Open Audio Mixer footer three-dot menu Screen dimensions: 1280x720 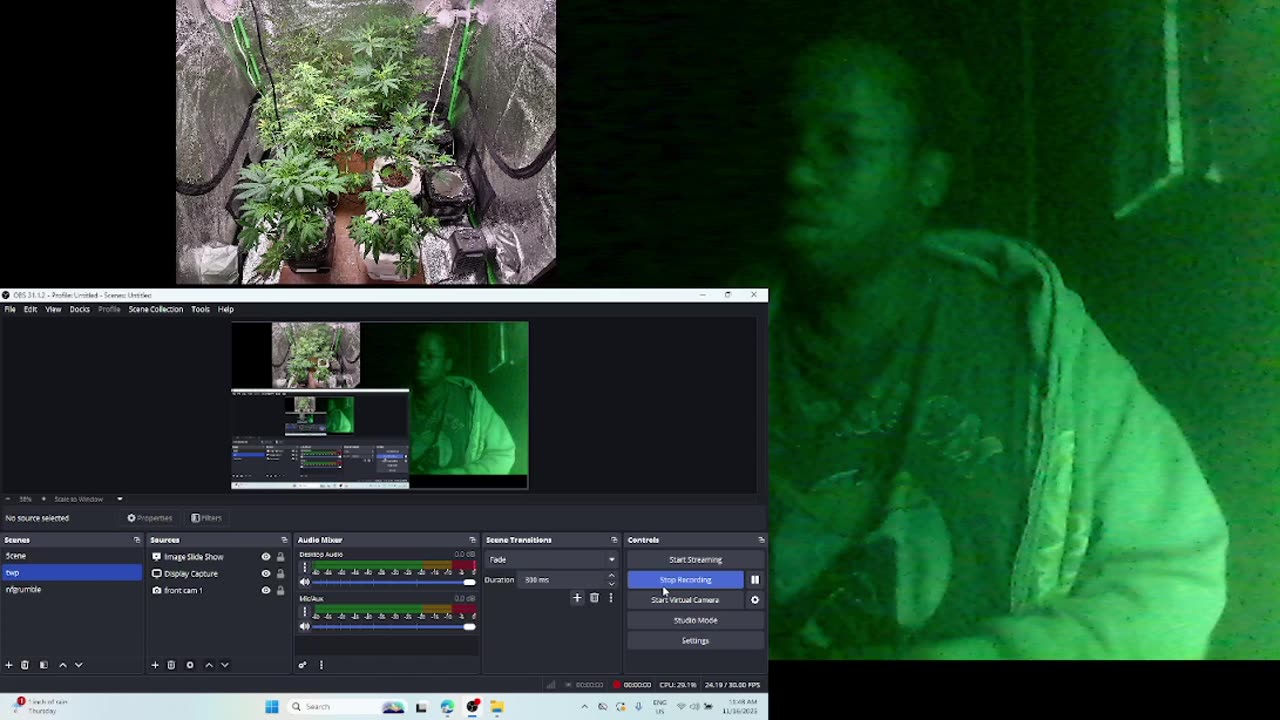[x=321, y=665]
